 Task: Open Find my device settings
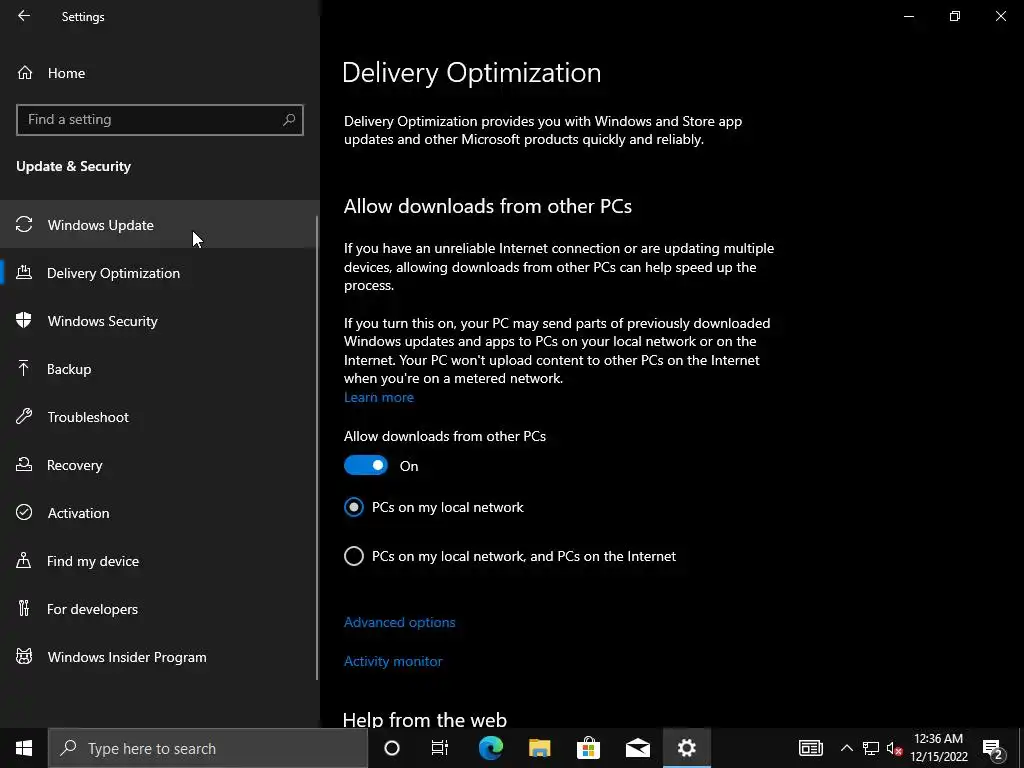coord(159,560)
